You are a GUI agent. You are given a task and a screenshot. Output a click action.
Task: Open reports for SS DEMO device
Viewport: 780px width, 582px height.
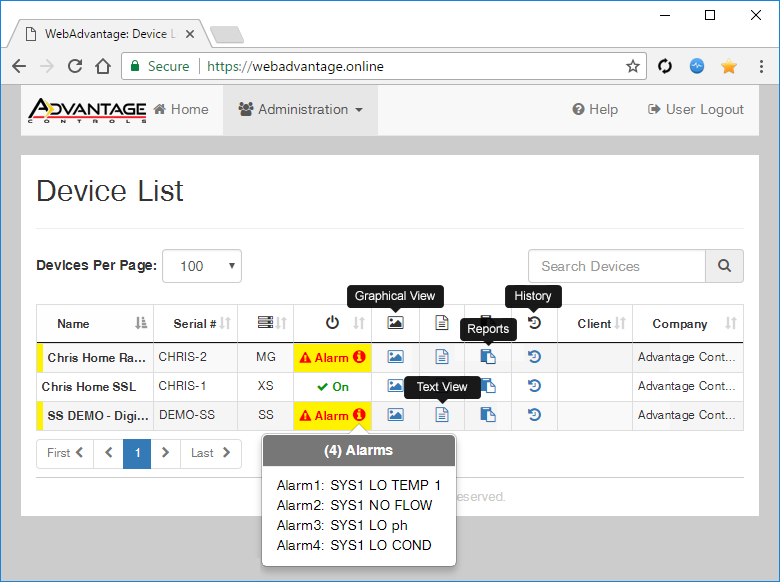[x=488, y=415]
